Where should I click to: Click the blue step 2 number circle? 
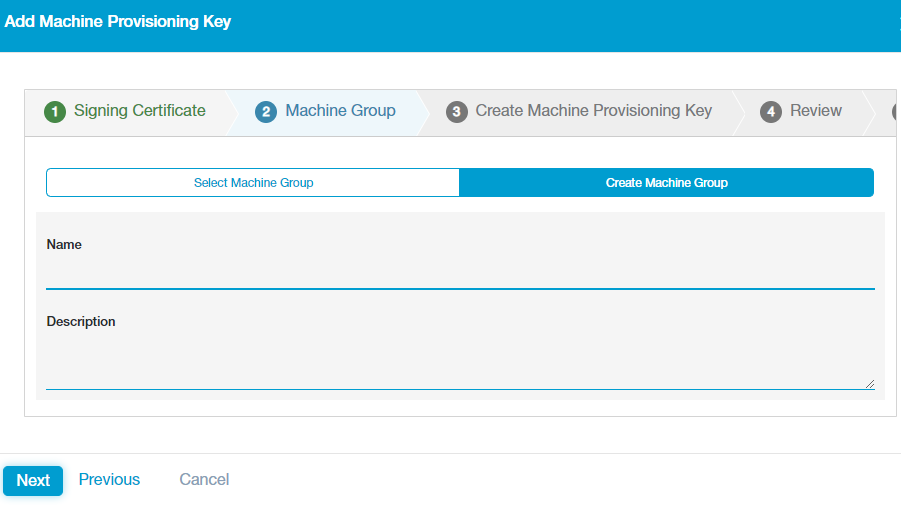pyautogui.click(x=266, y=111)
